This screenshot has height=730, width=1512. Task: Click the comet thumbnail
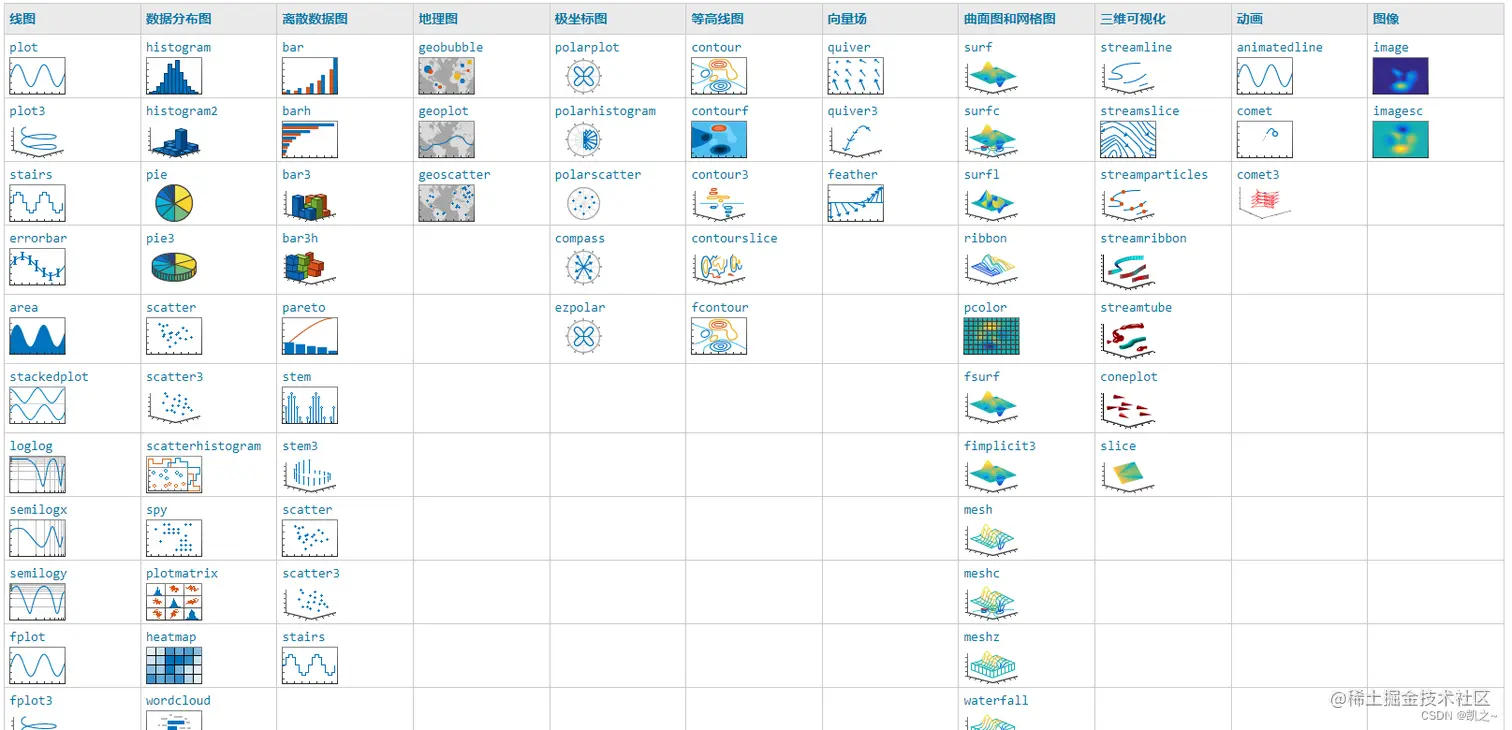click(1265, 140)
